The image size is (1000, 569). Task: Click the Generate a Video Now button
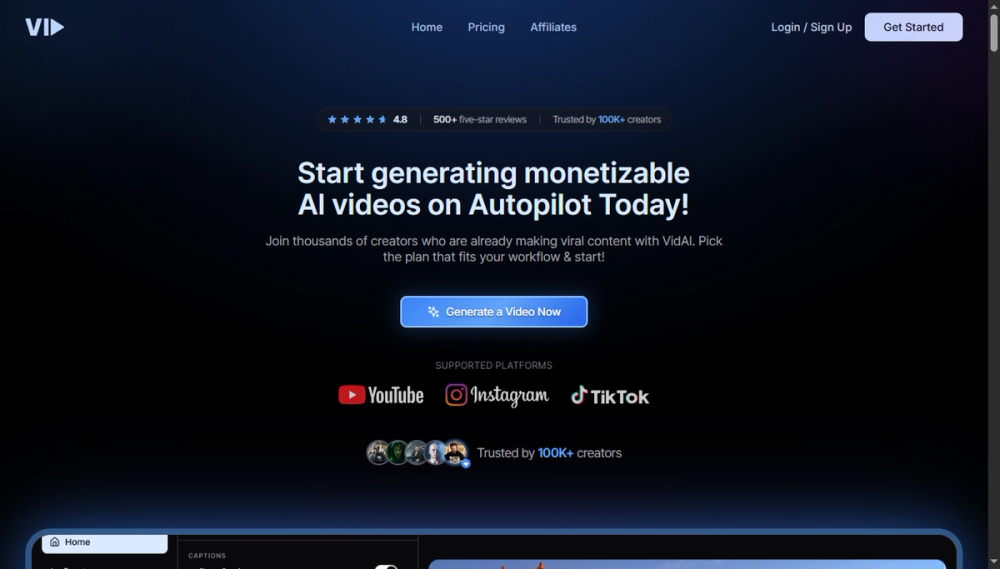pyautogui.click(x=494, y=312)
